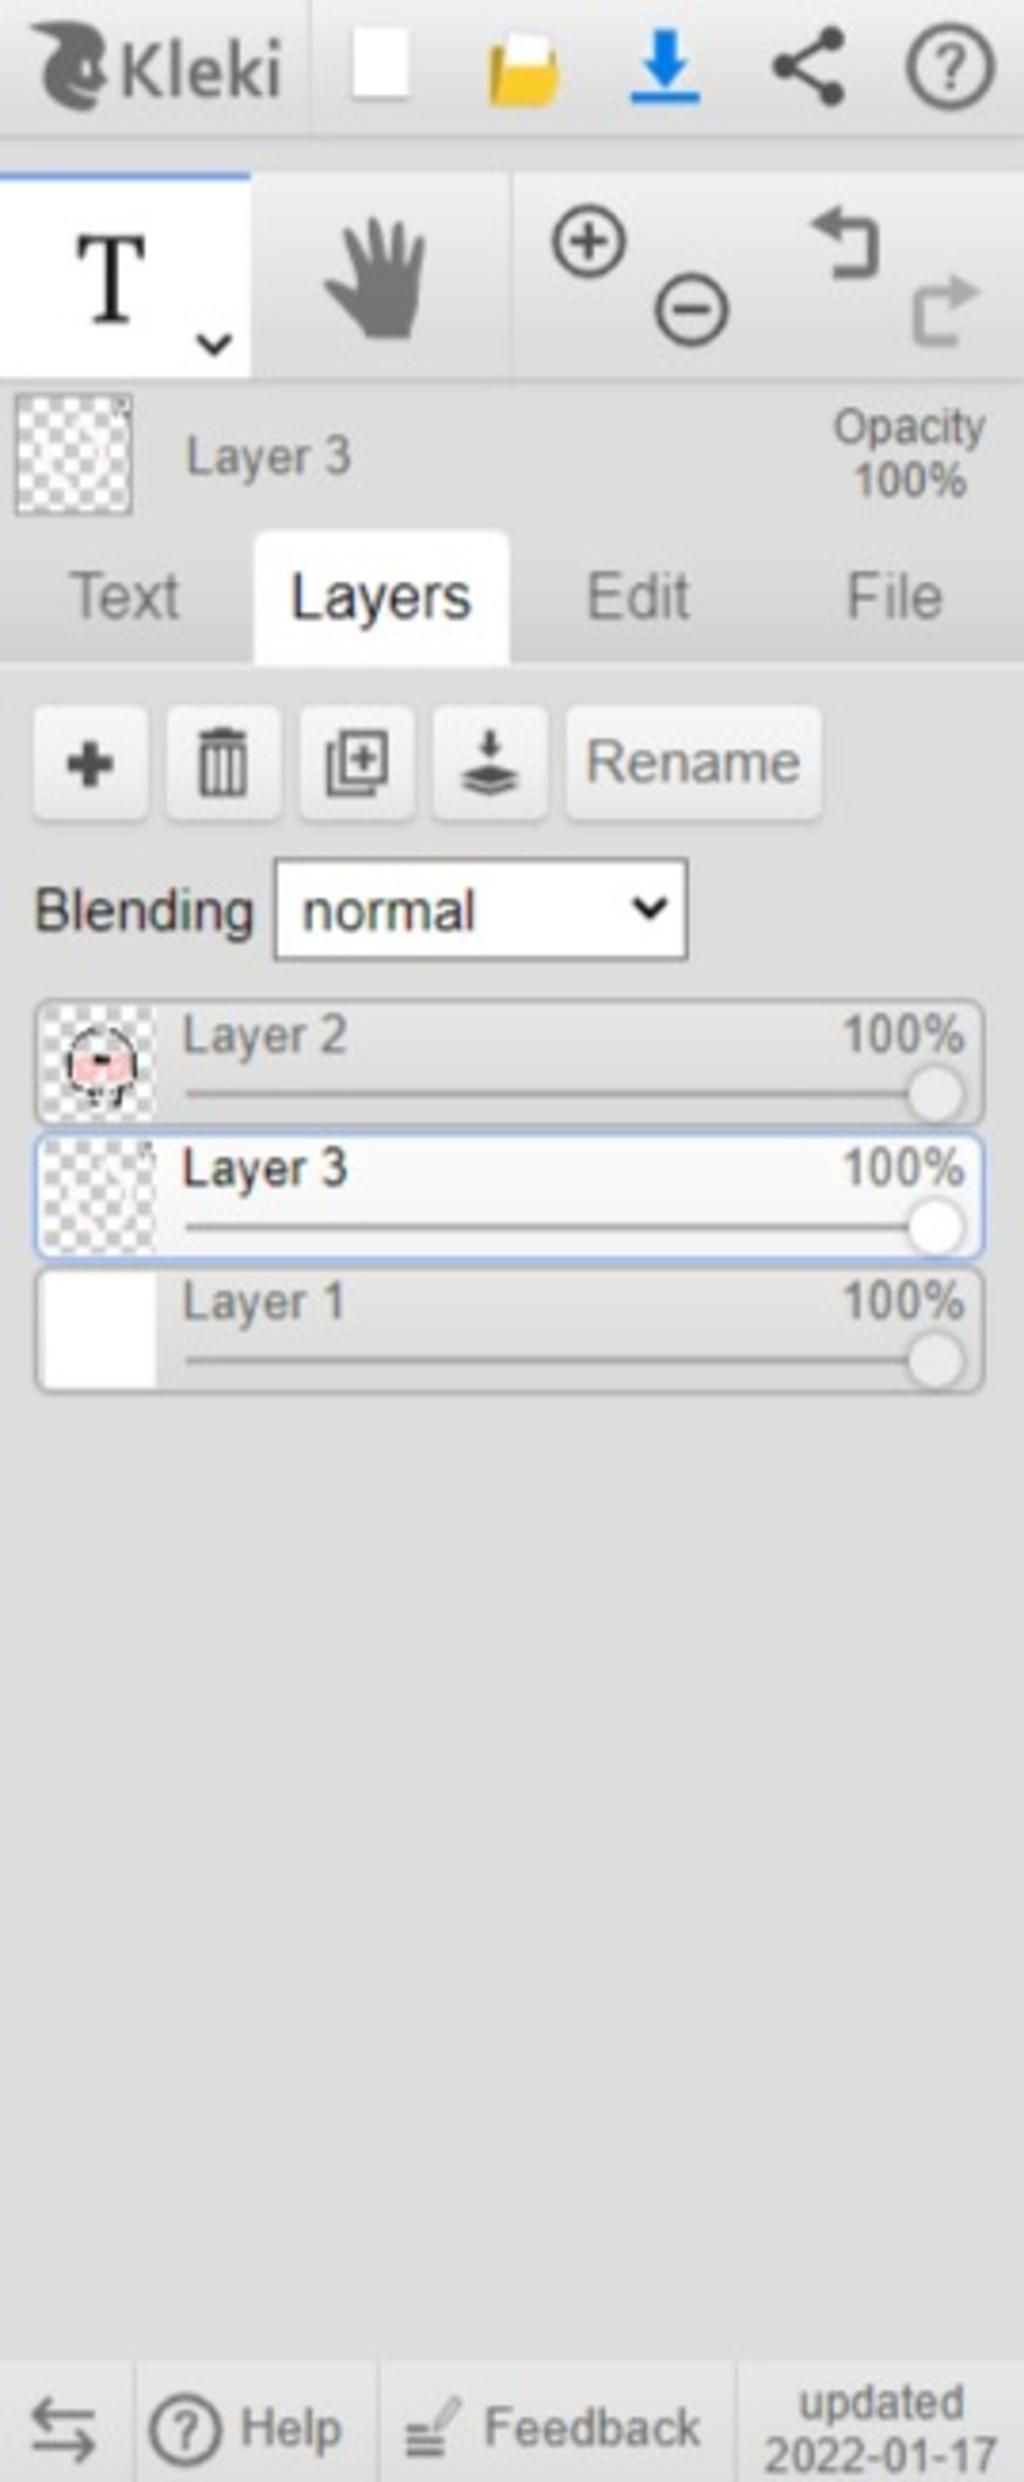Screen dimensions: 1024x2482
Task: Expand the Text tool chevron
Action: click(x=214, y=344)
